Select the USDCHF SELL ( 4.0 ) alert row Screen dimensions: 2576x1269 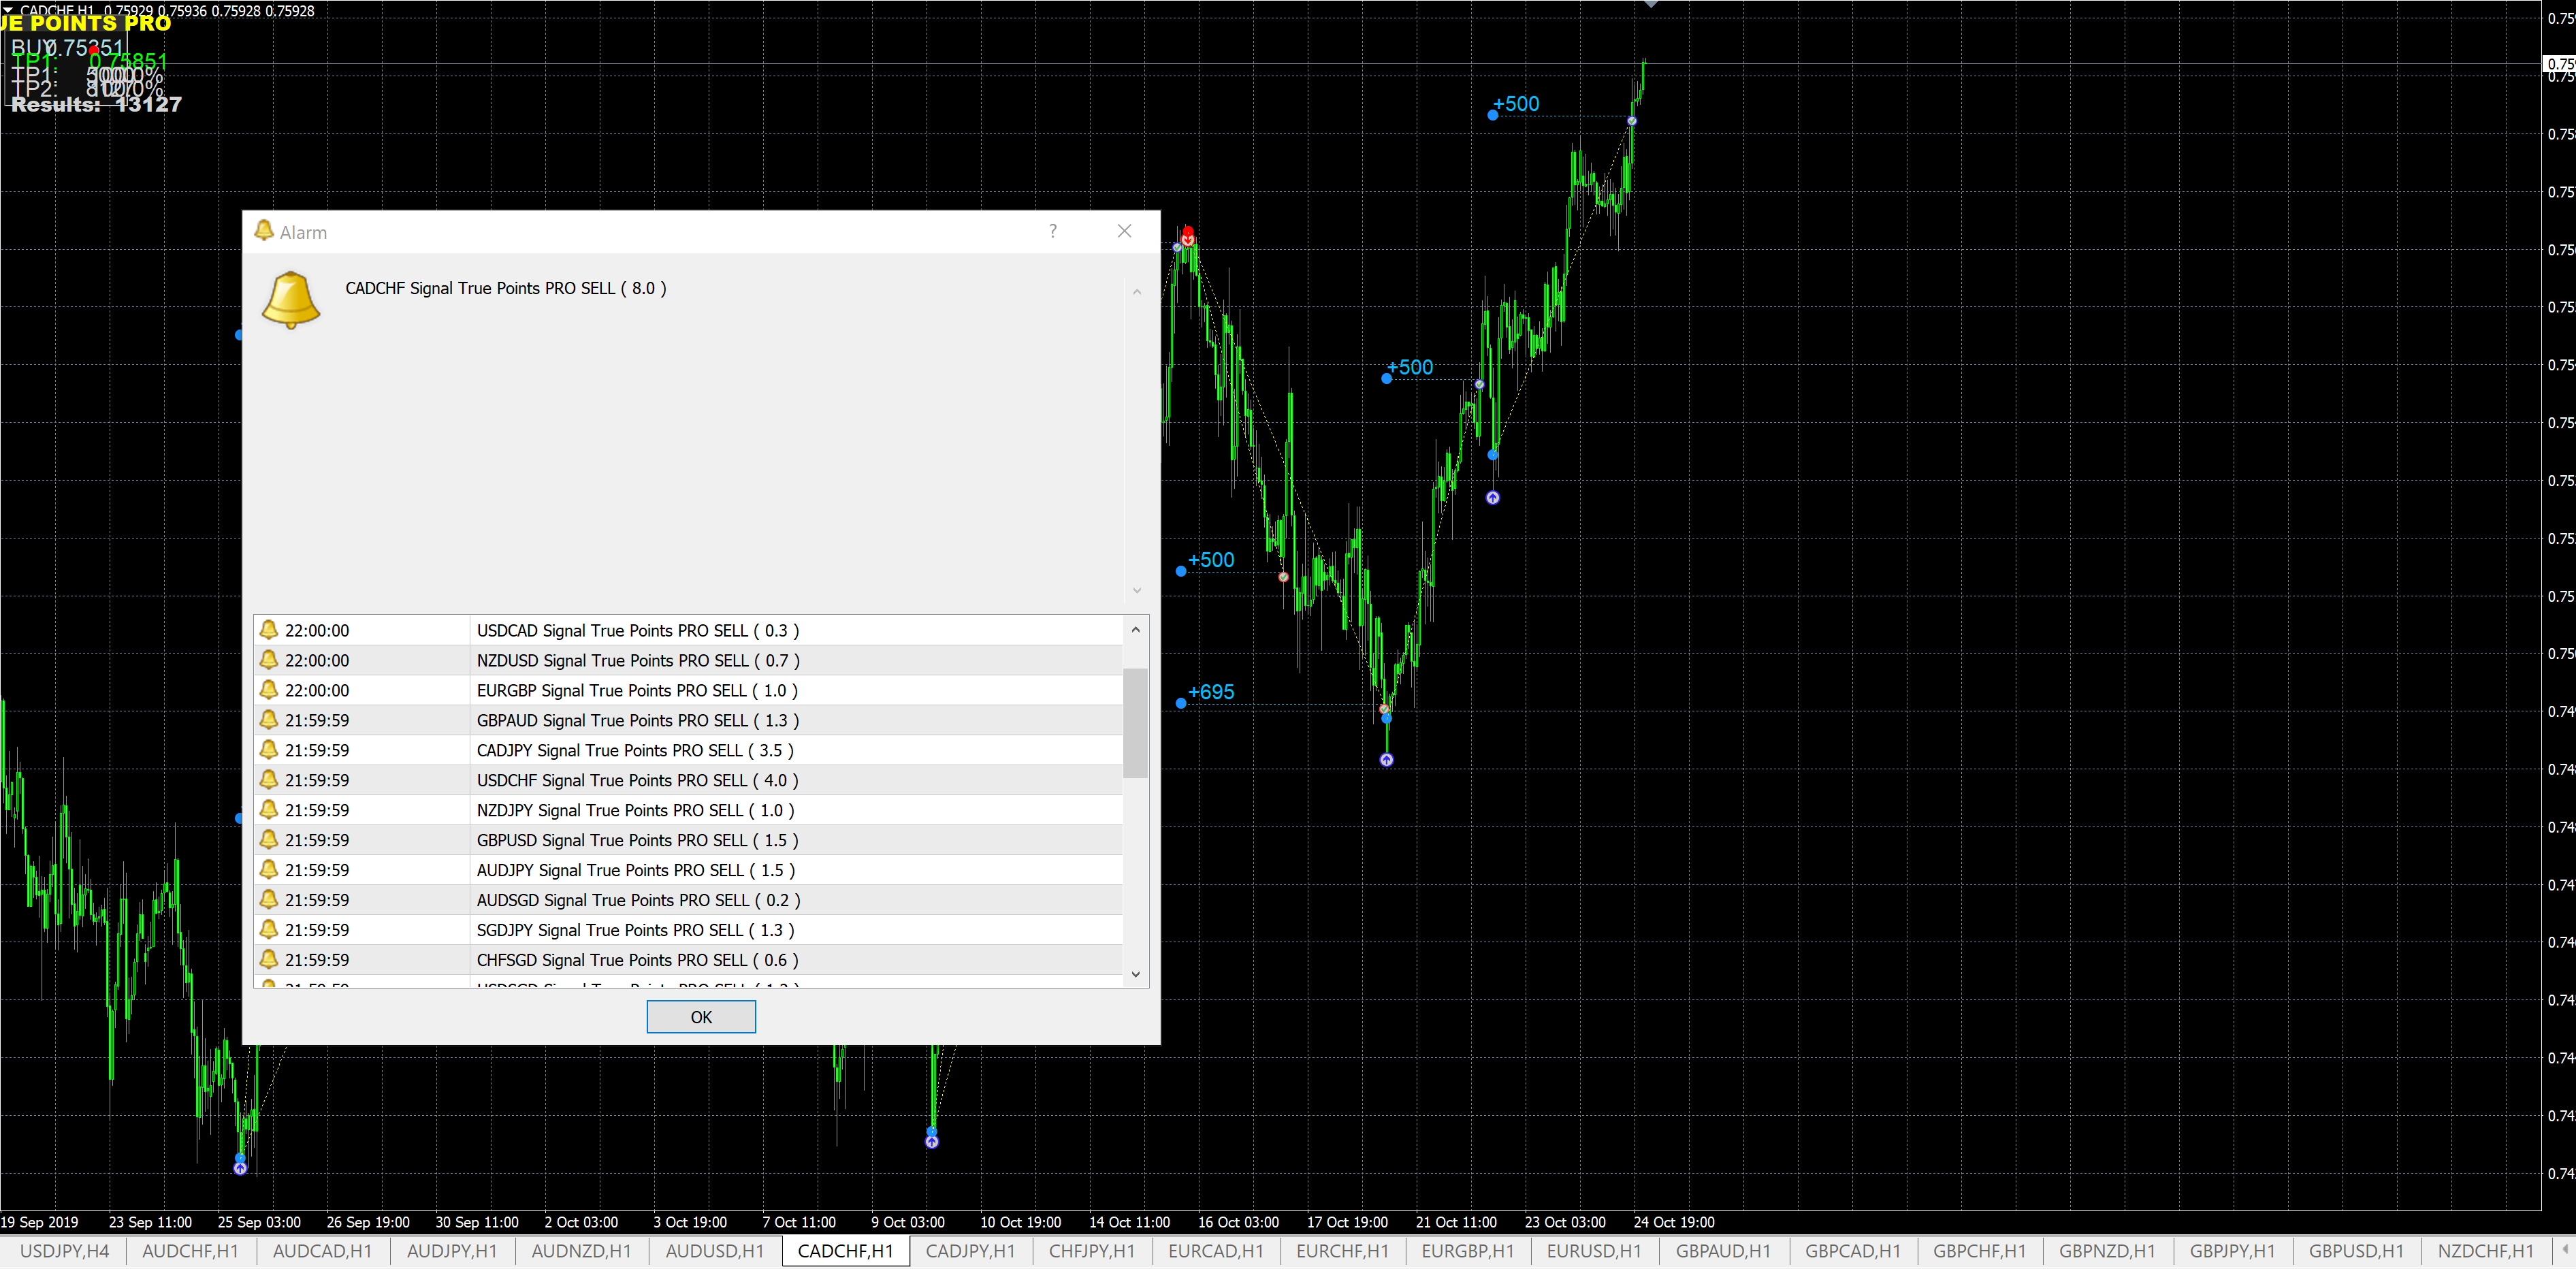[637, 780]
